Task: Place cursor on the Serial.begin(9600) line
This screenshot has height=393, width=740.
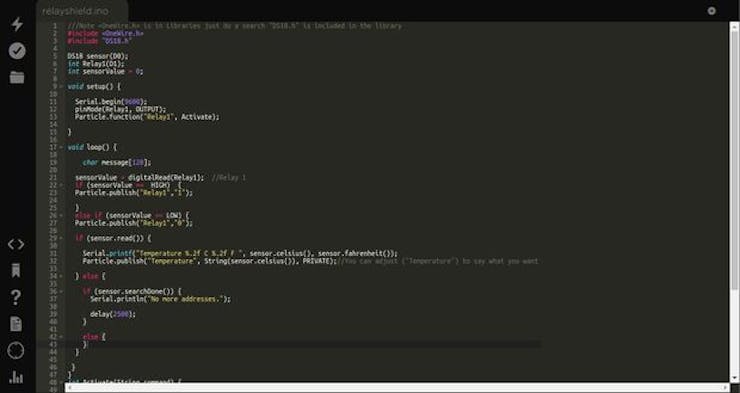Action: click(111, 102)
